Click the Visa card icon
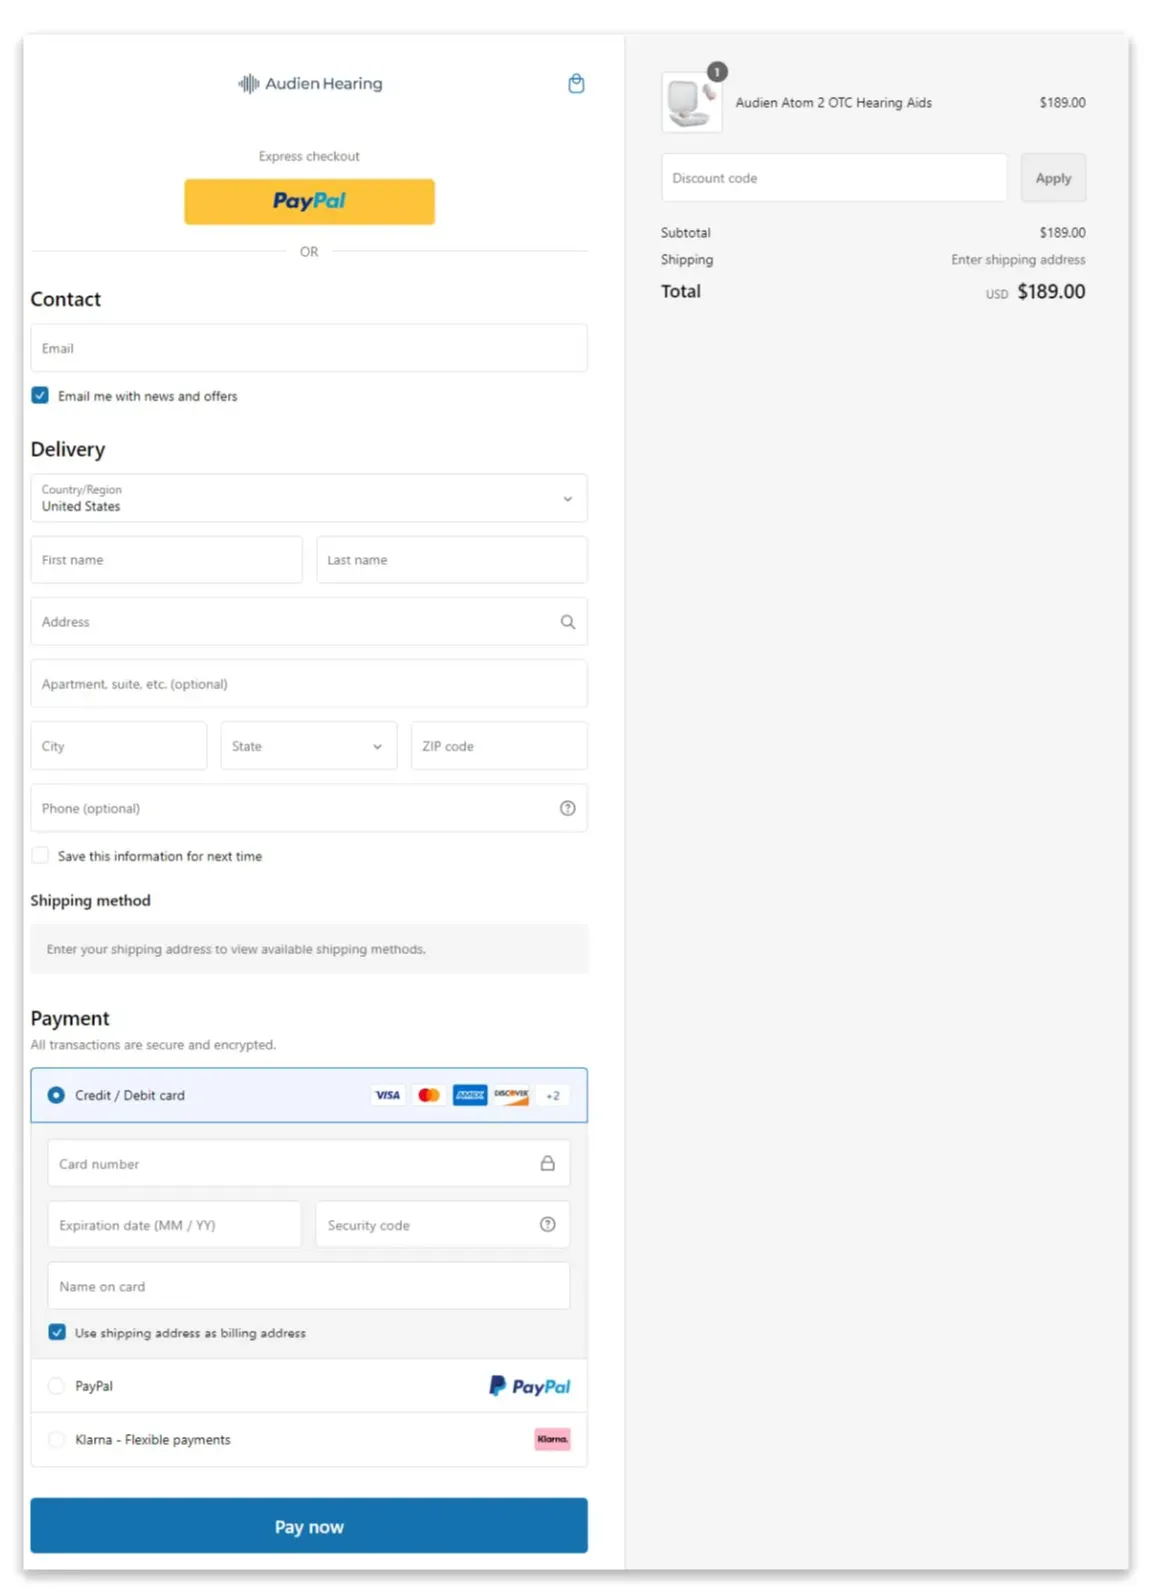Viewport: 1154px width, 1594px height. (387, 1095)
